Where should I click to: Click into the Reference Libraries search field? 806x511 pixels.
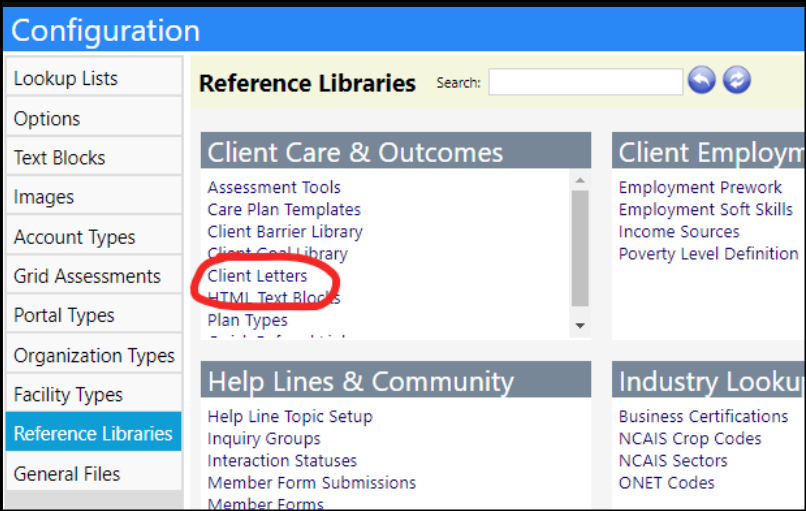[585, 82]
